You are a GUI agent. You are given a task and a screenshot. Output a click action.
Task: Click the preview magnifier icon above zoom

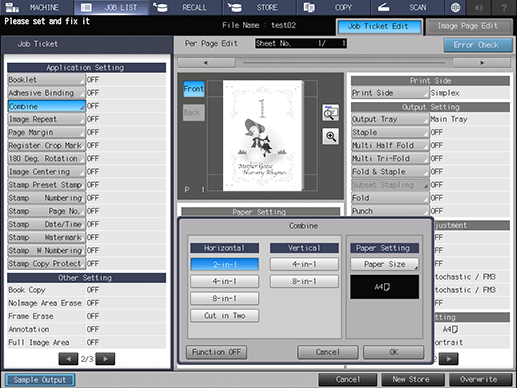pos(330,113)
